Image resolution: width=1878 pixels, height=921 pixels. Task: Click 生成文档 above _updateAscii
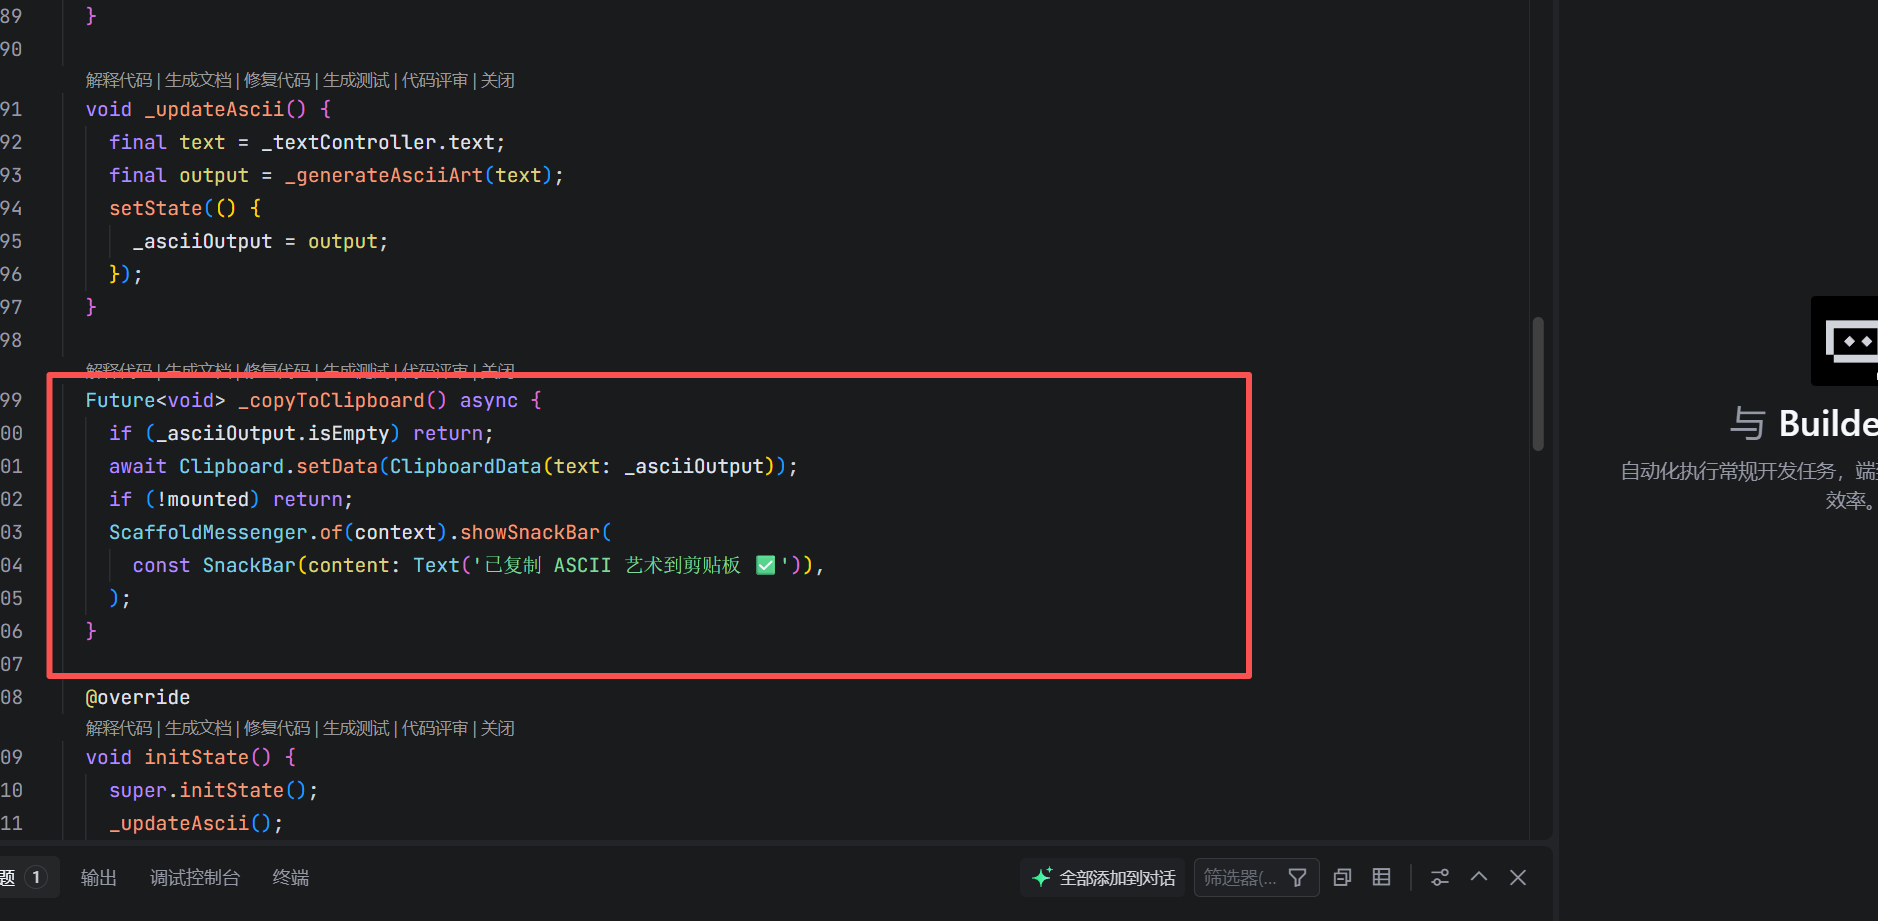(x=198, y=80)
